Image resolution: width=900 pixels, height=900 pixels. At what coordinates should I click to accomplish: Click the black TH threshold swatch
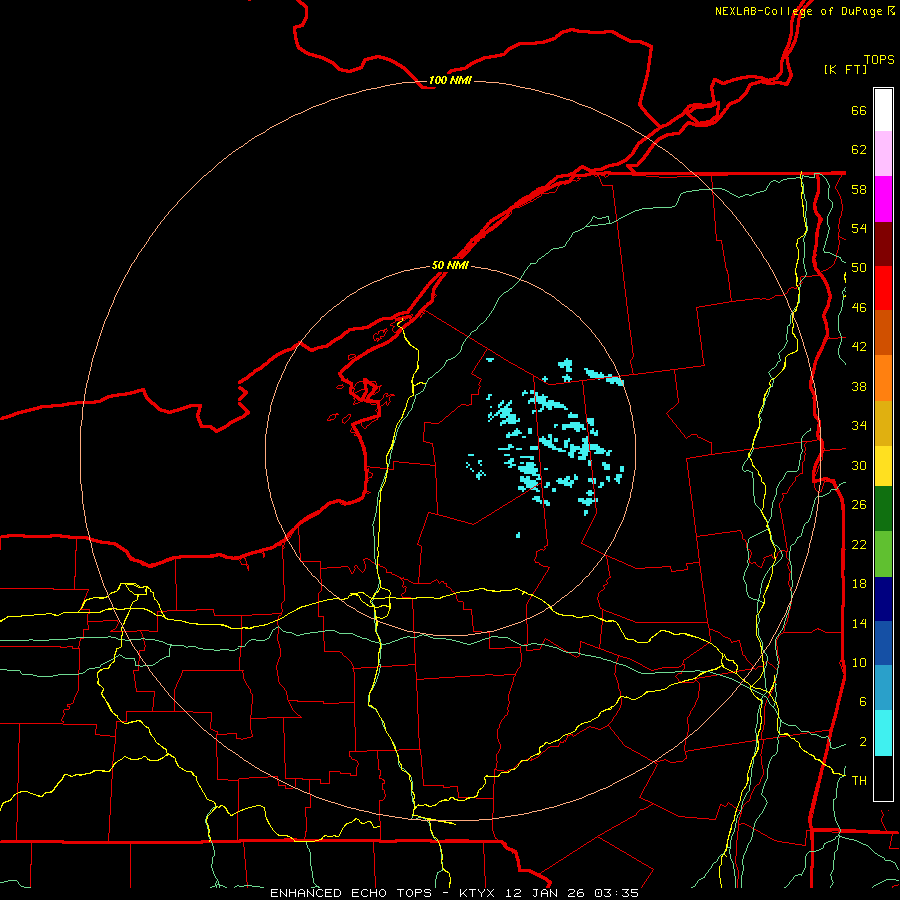[883, 778]
